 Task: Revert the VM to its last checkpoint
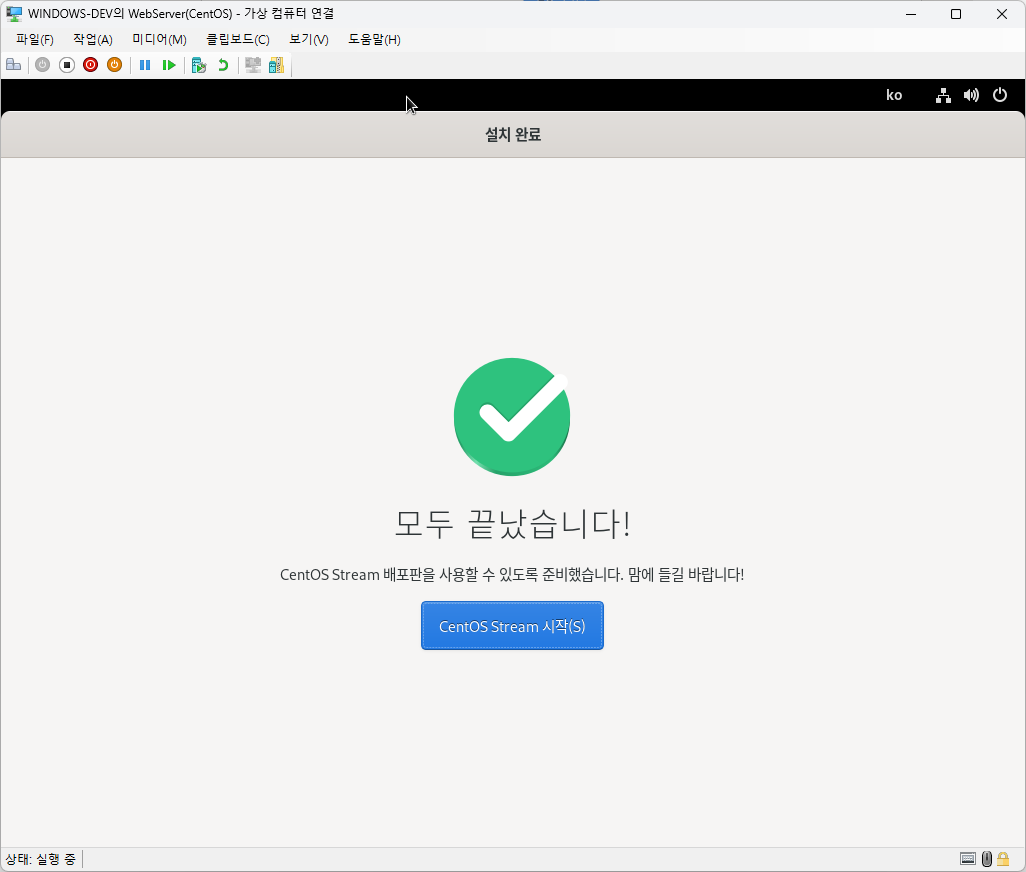pyautogui.click(x=221, y=65)
